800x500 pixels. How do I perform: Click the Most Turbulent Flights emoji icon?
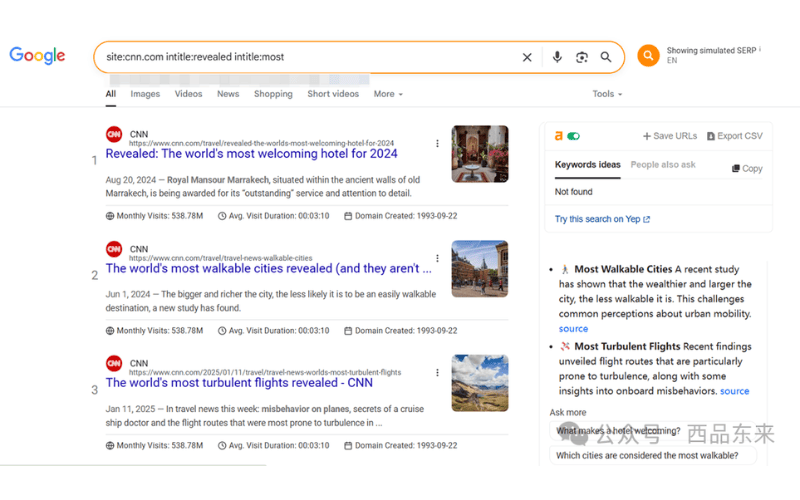(565, 346)
